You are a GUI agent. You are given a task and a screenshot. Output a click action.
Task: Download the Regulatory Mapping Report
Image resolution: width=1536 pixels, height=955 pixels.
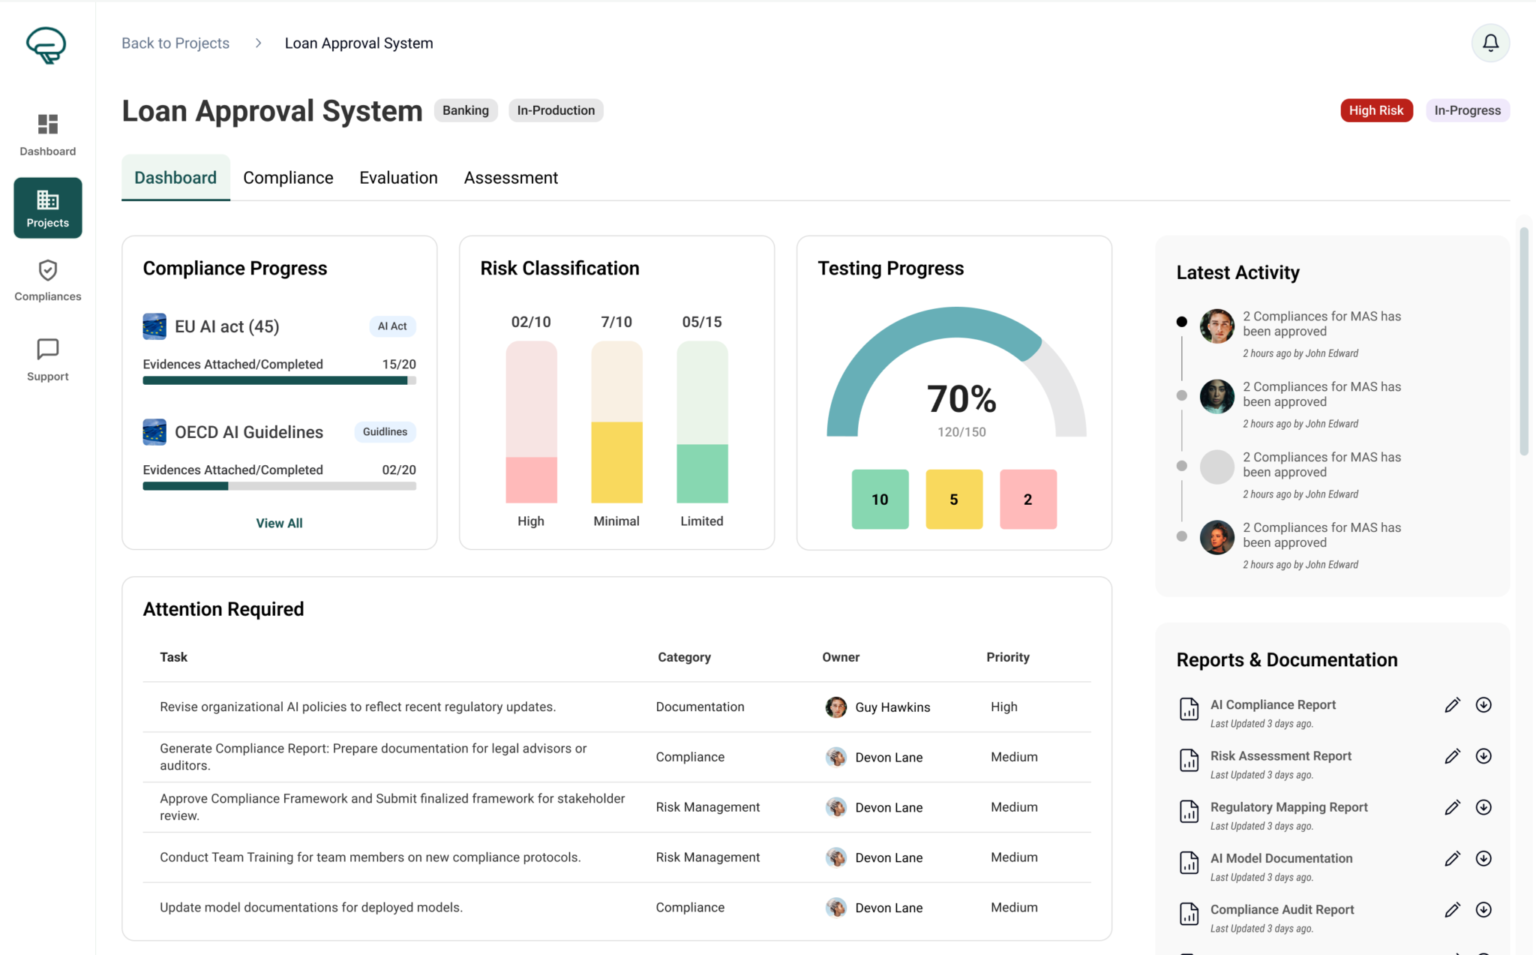[1484, 807]
